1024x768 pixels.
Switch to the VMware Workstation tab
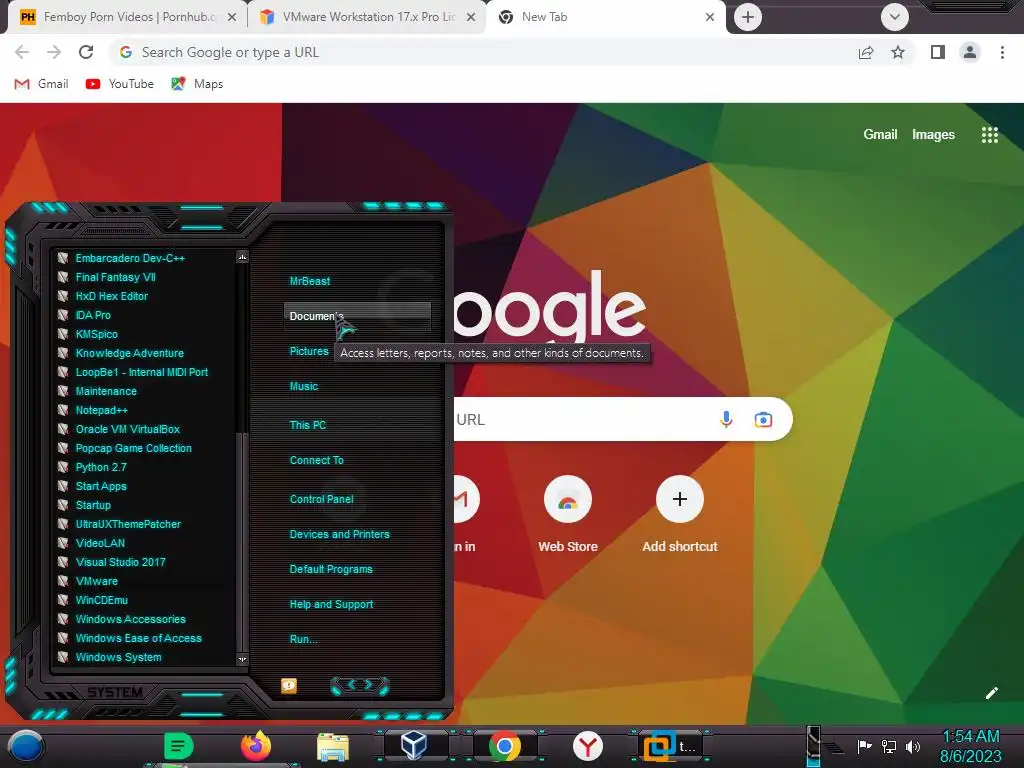click(366, 17)
